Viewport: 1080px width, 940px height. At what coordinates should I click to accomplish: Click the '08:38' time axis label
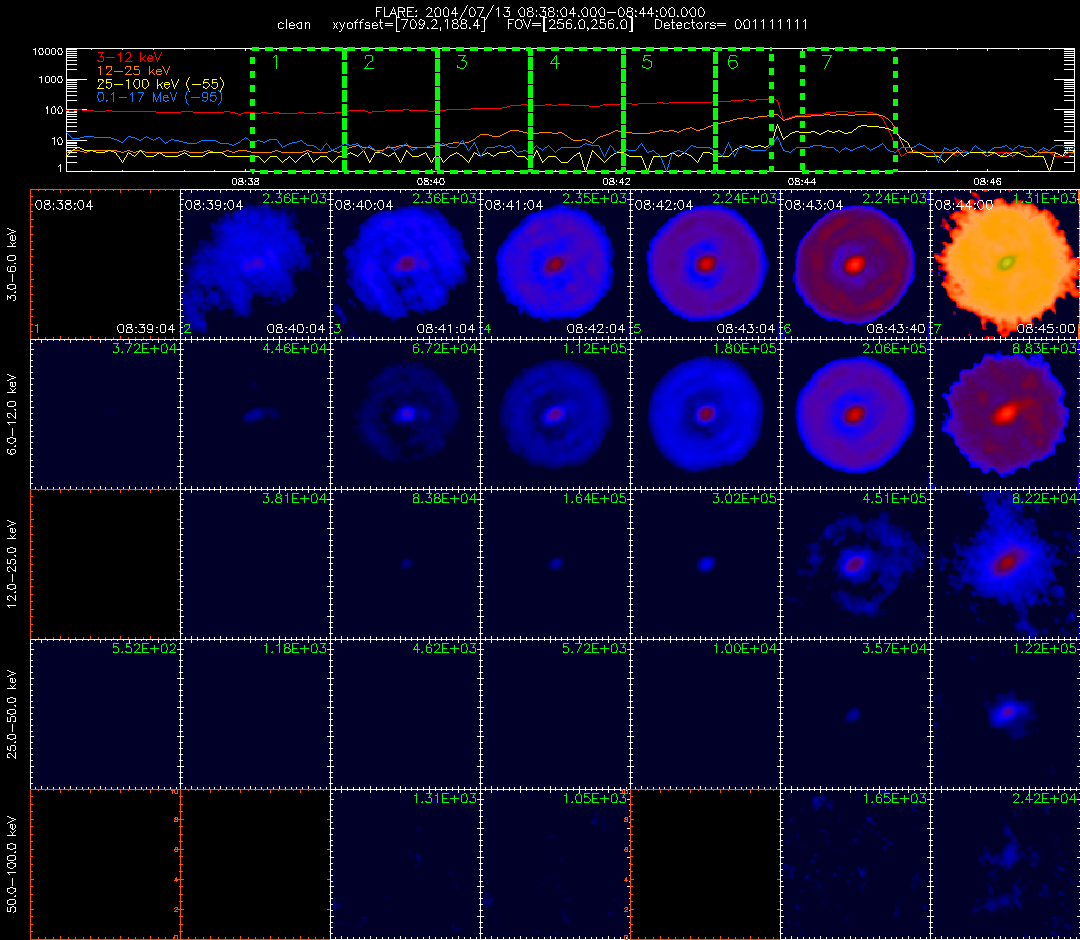point(245,181)
